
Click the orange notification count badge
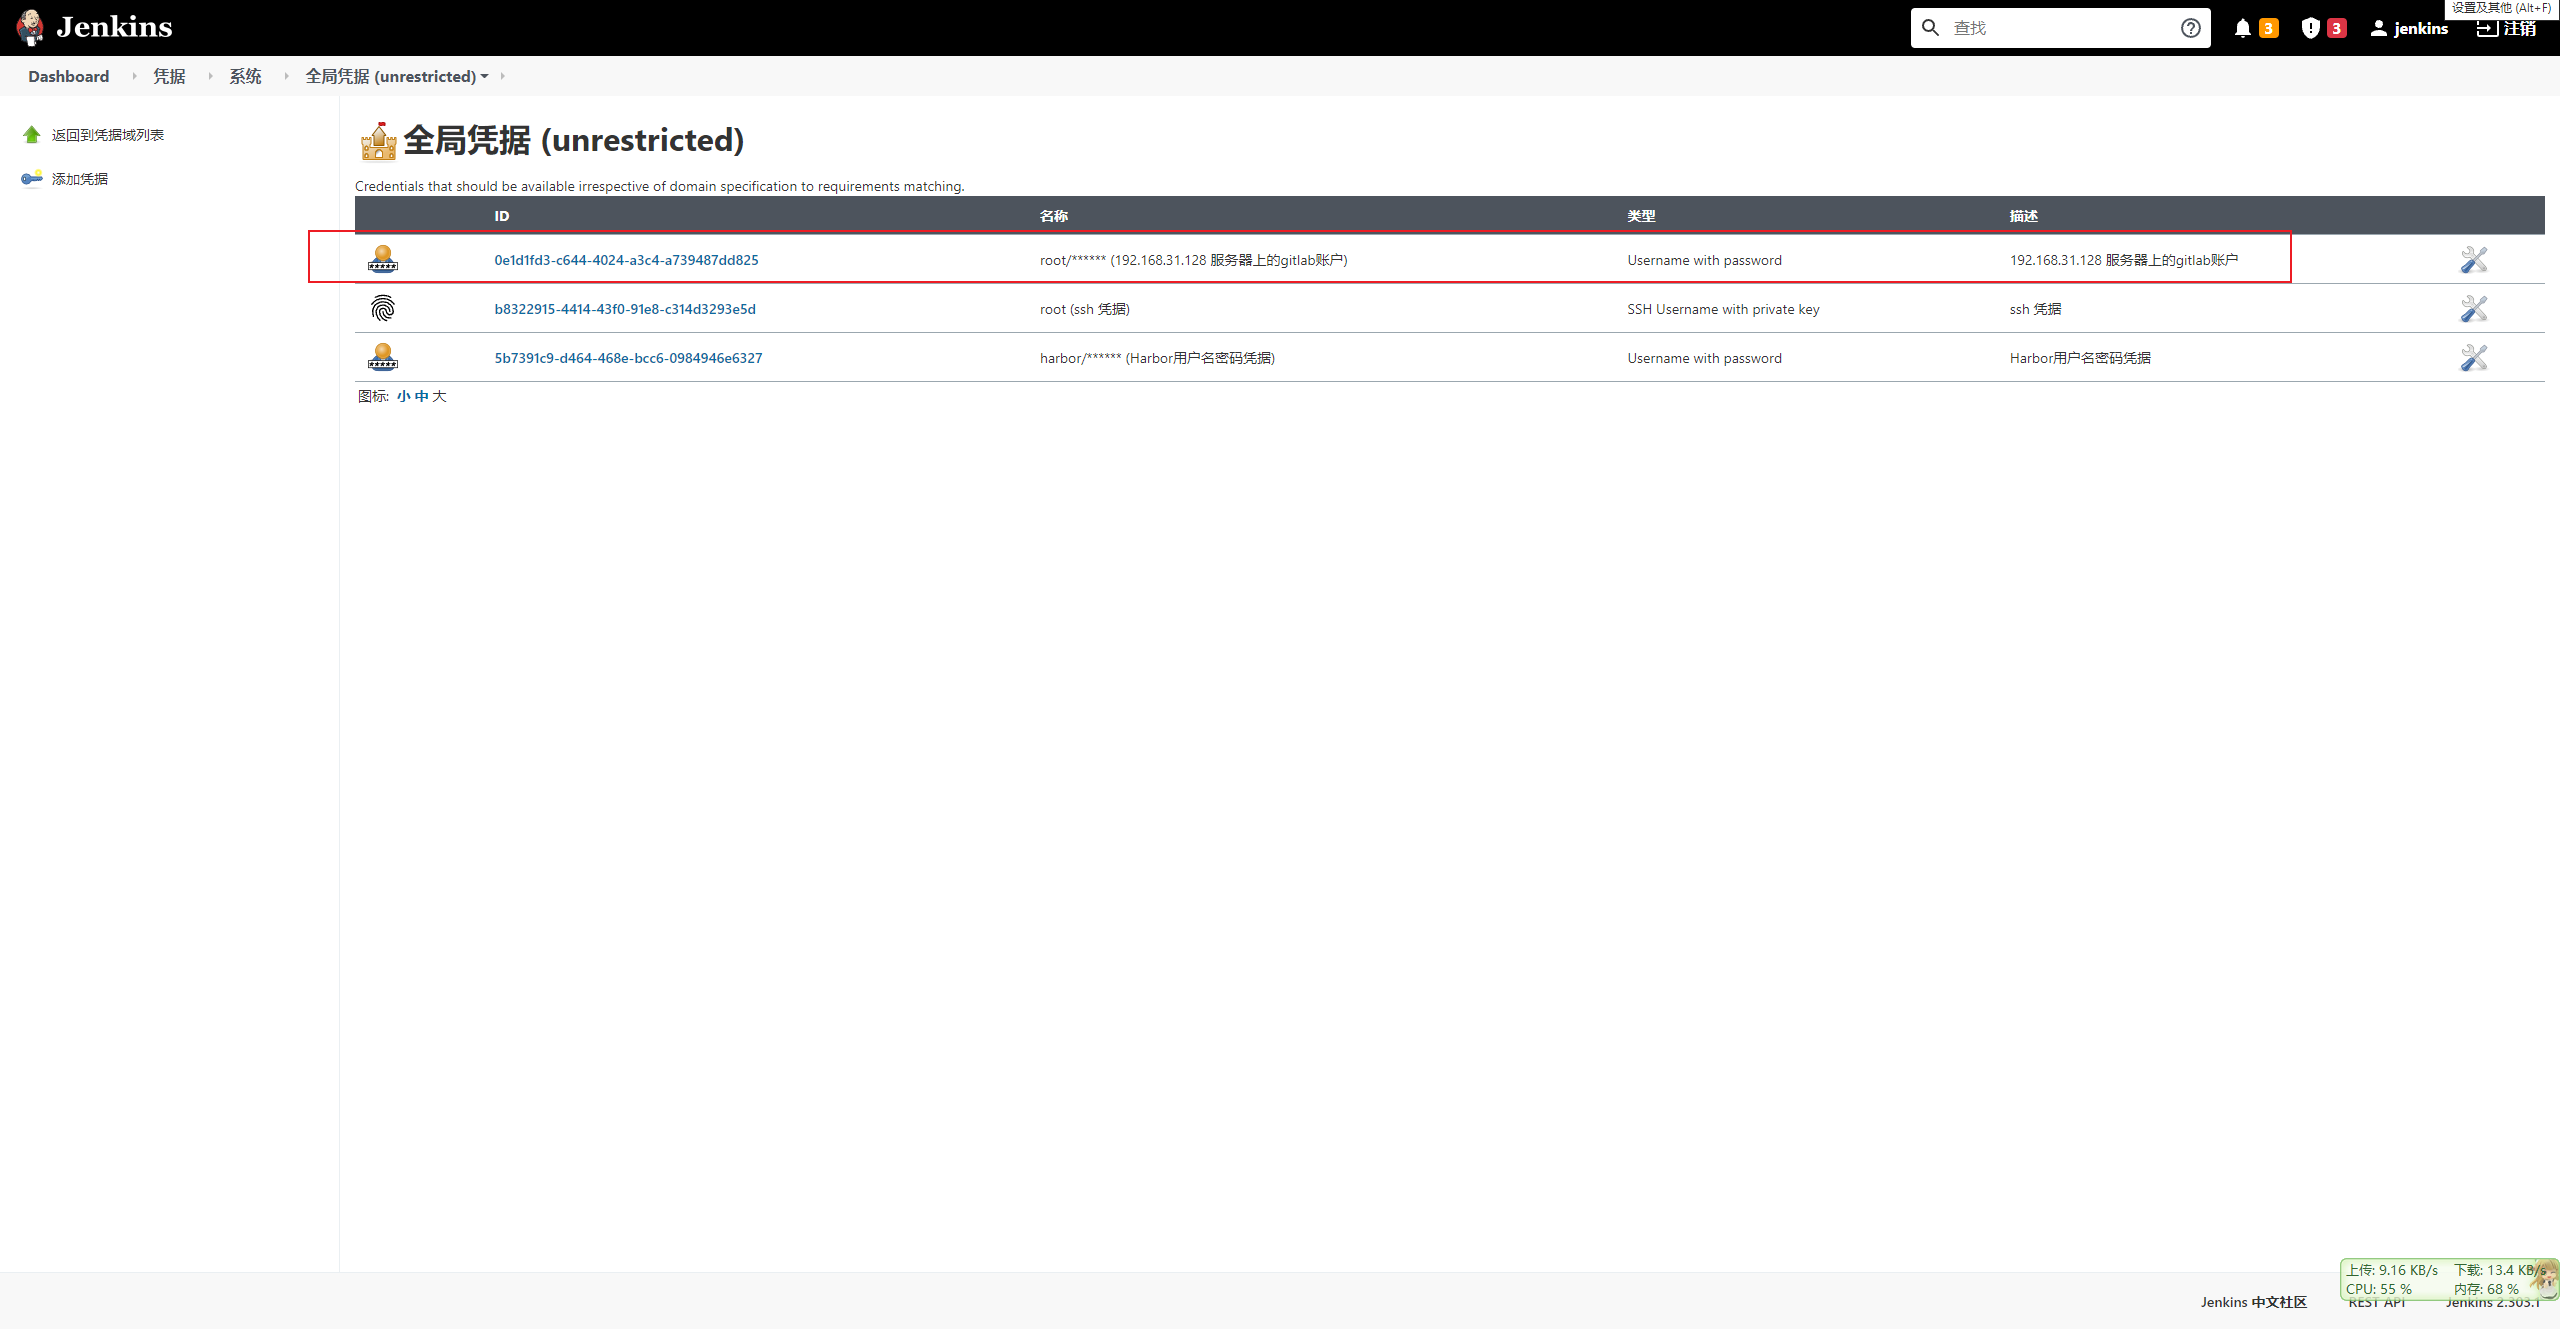coord(2269,28)
